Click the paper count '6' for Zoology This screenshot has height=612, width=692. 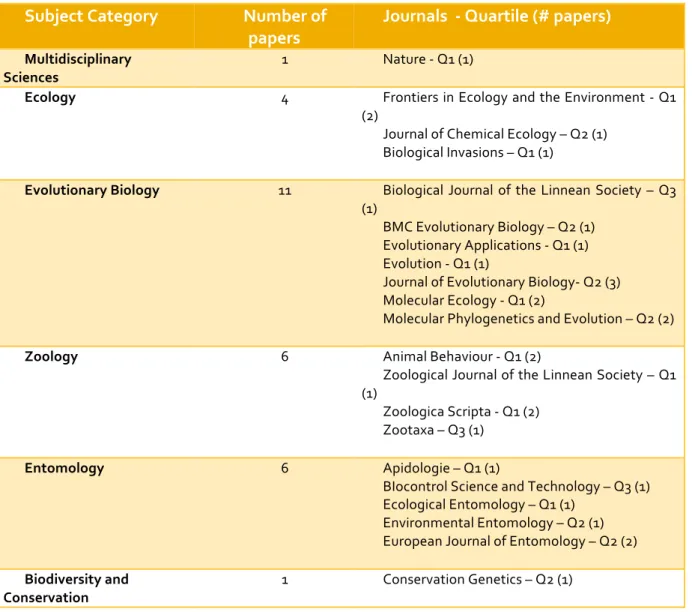pos(285,357)
